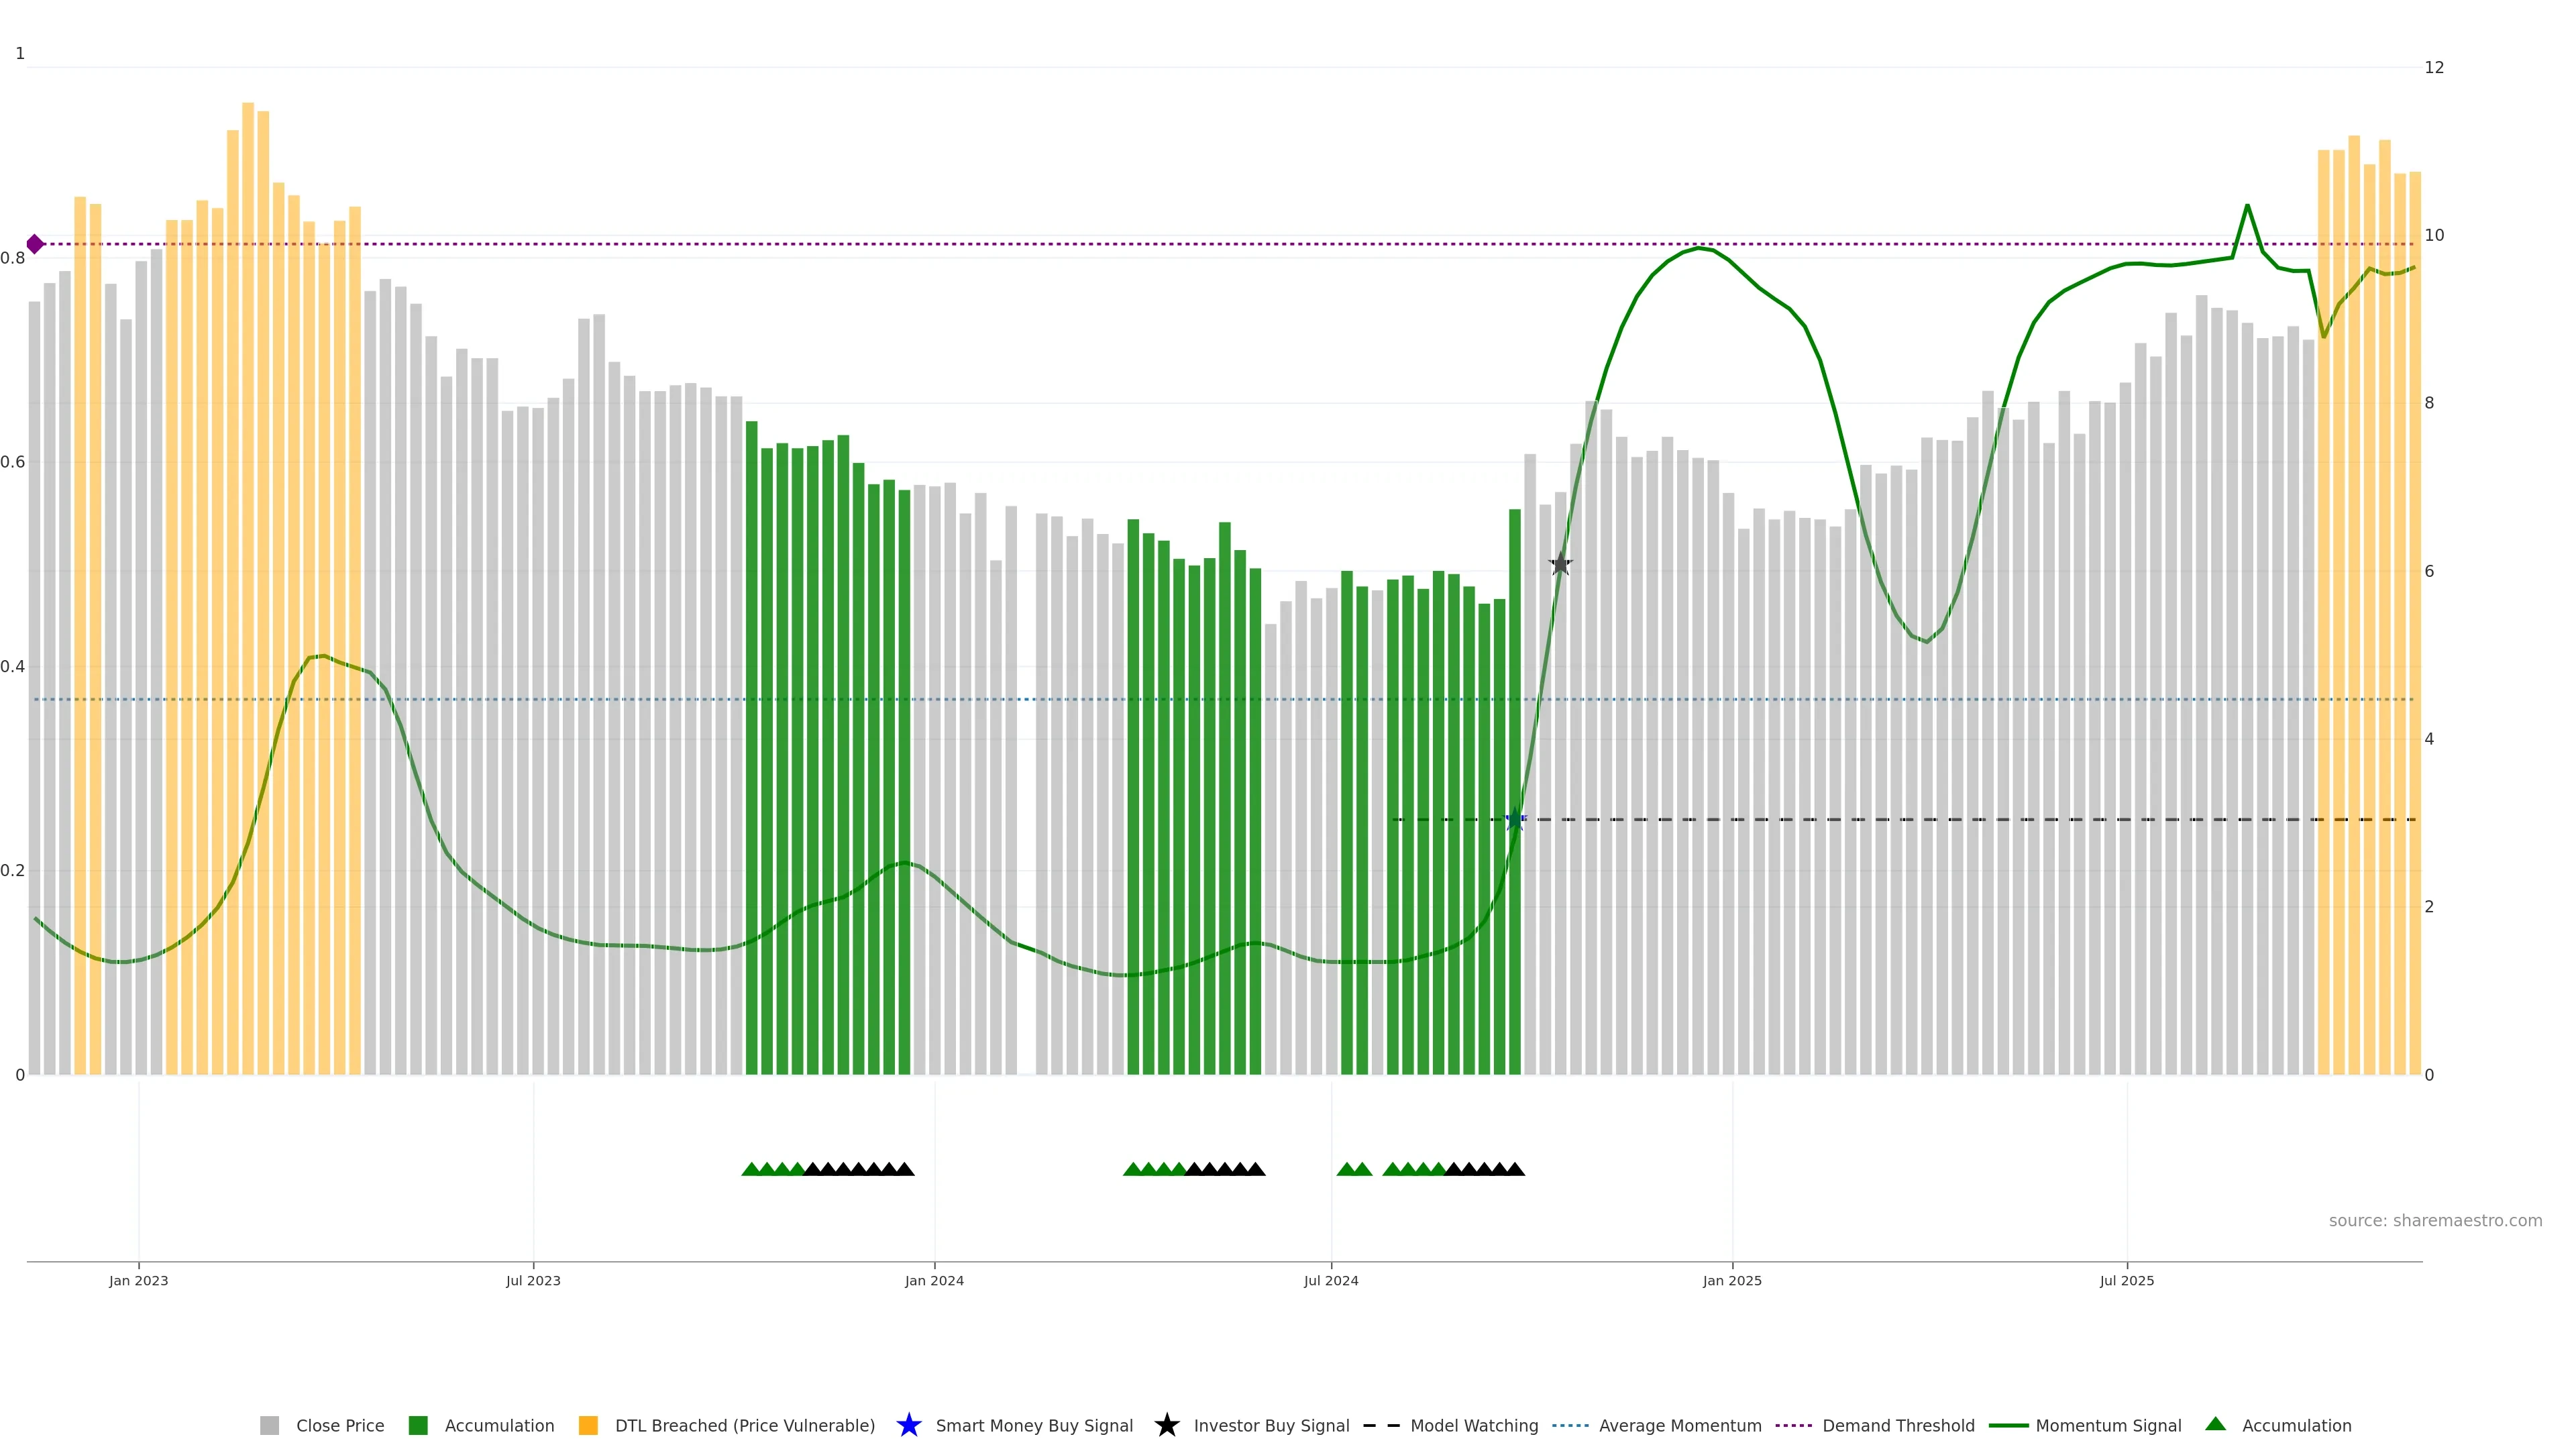Click the grey star marker on the chart
The image size is (2576, 1449).
click(x=1560, y=564)
